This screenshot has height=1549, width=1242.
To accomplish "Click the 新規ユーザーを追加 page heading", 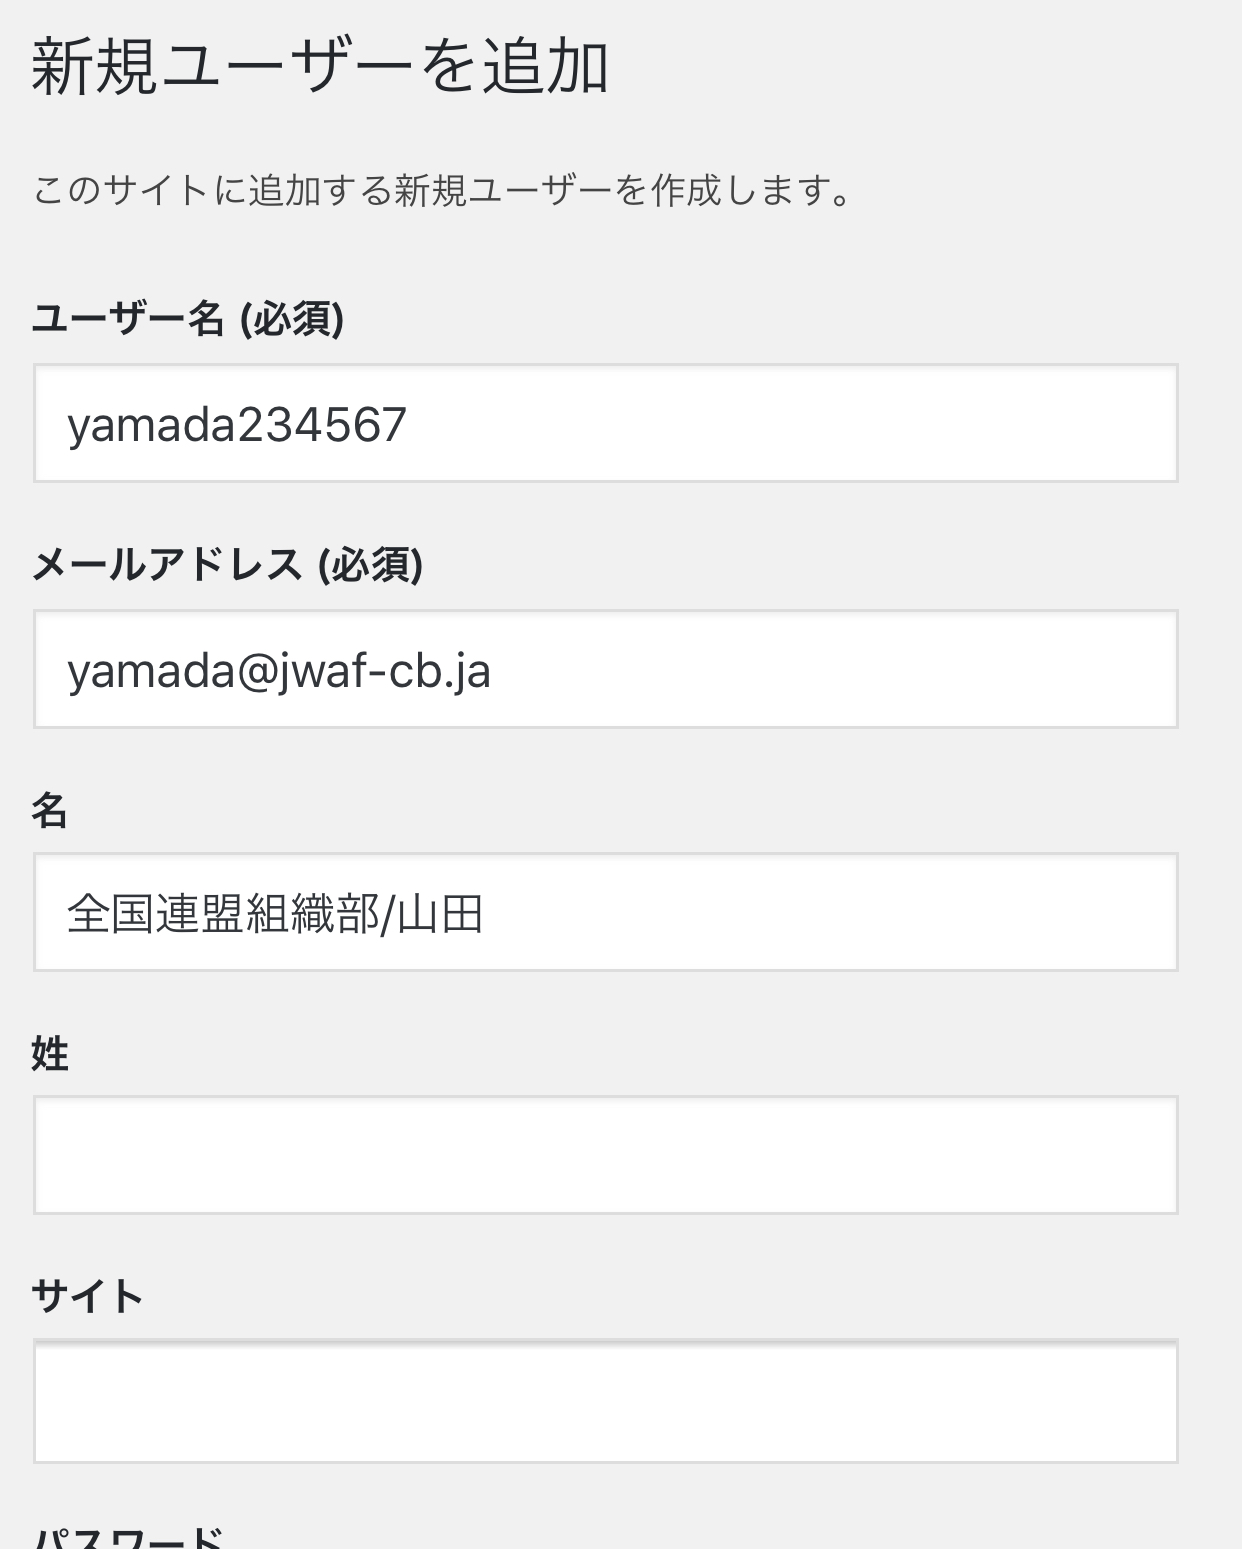I will 320,68.
